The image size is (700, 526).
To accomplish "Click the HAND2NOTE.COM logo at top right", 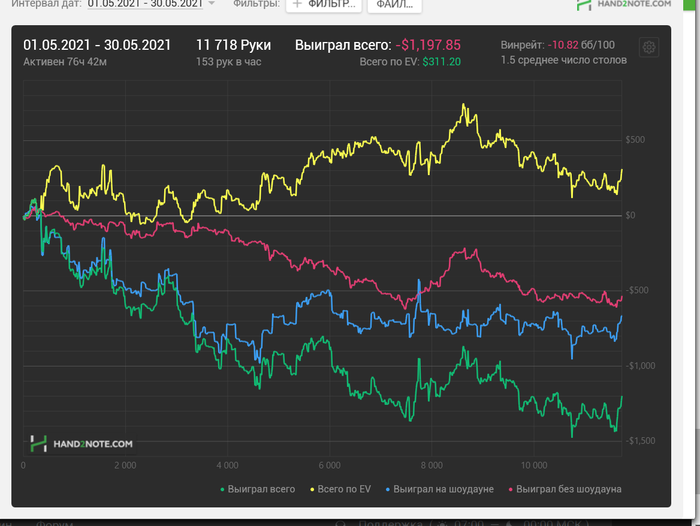I will coord(624,4).
